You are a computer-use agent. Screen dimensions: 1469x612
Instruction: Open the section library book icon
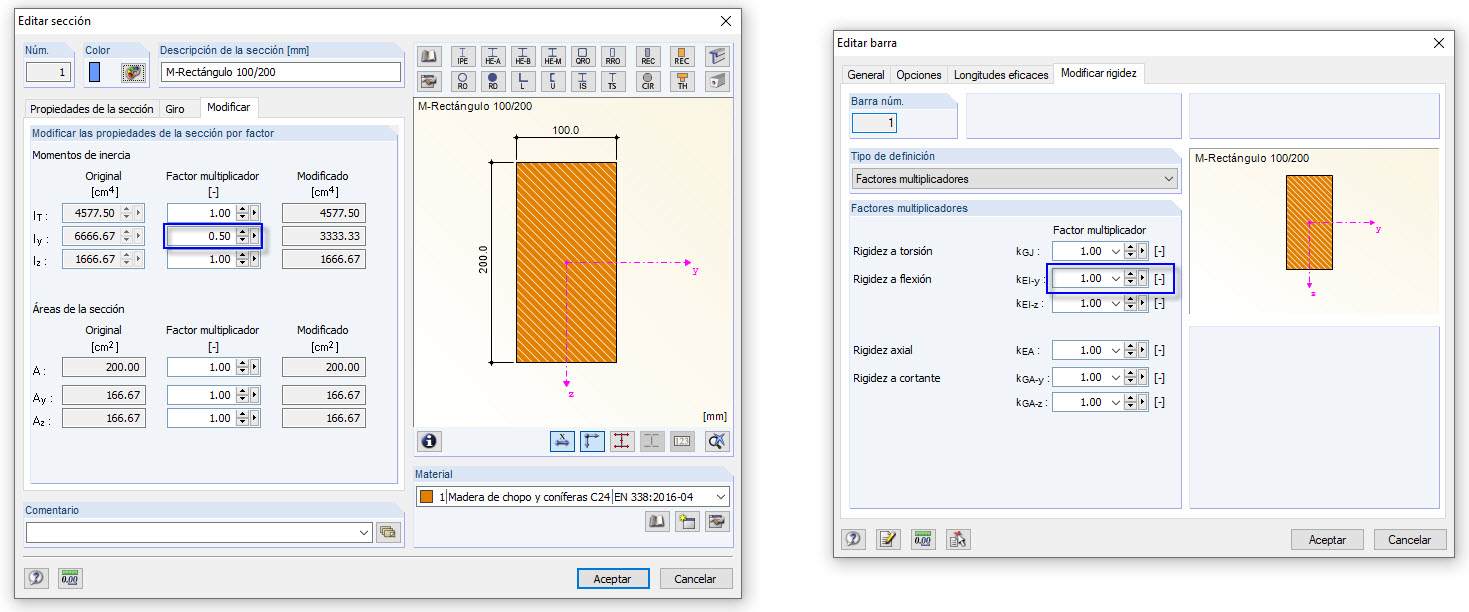click(429, 56)
